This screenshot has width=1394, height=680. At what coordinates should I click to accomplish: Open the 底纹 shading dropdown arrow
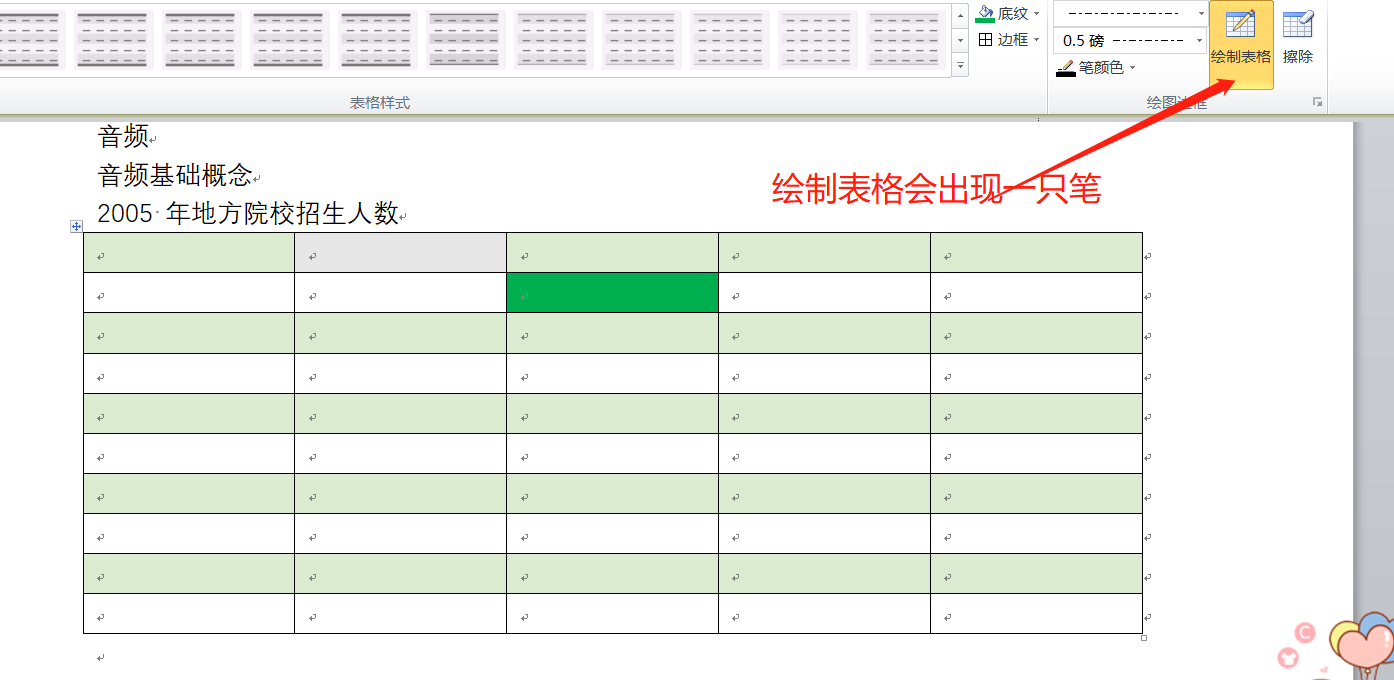1036,13
